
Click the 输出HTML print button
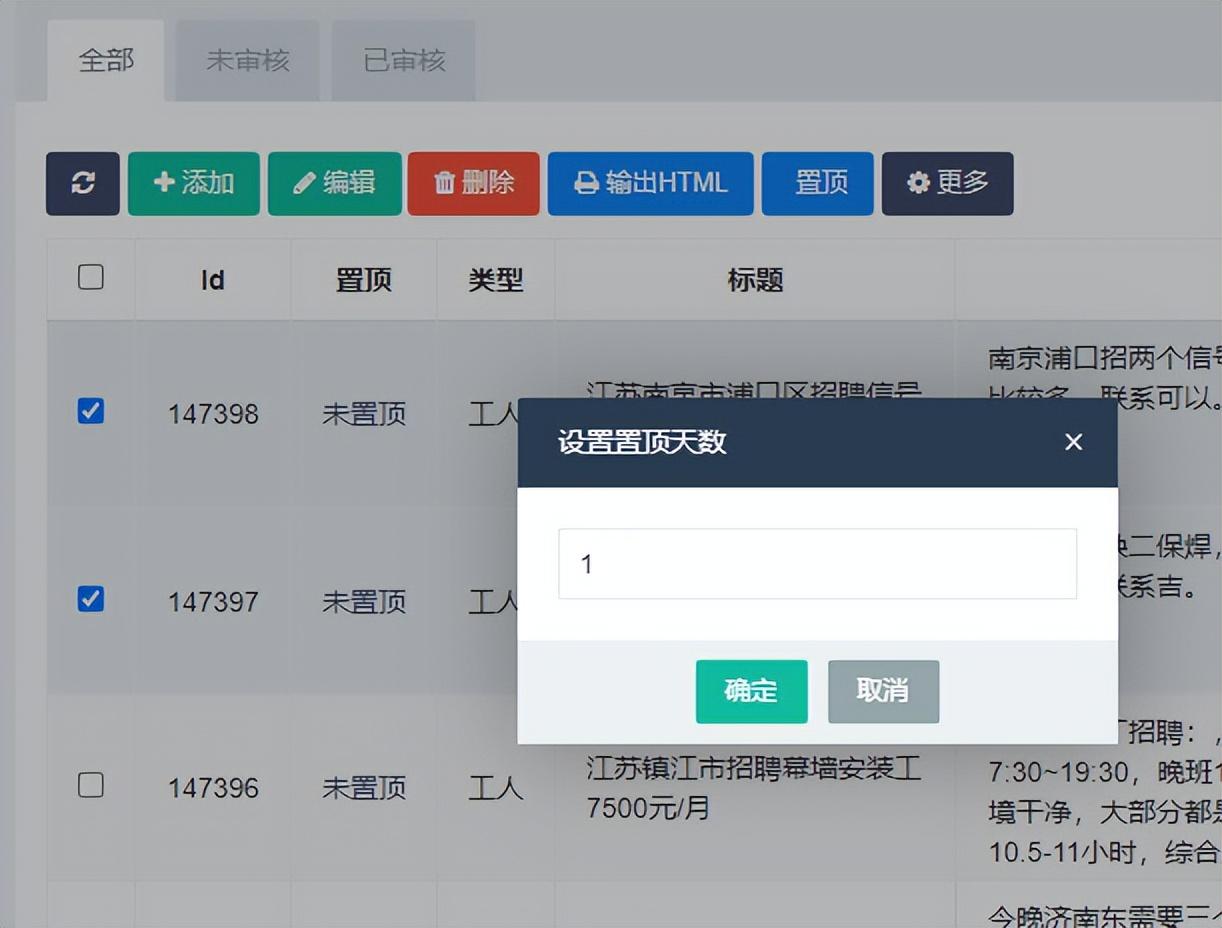(651, 184)
